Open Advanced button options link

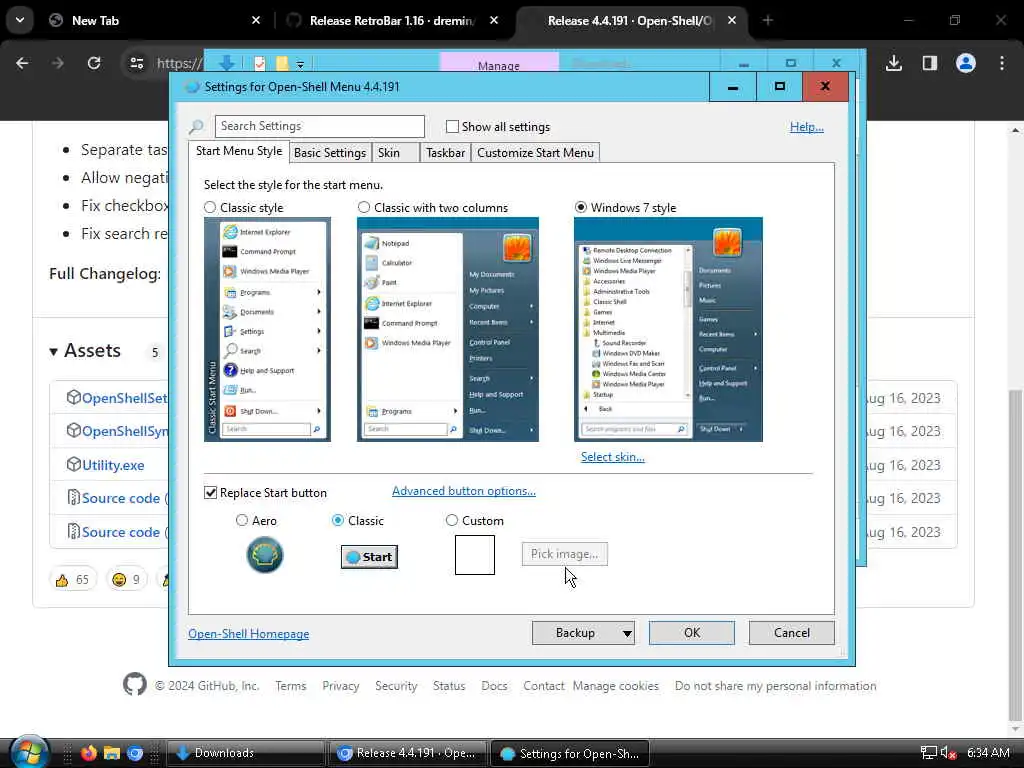click(x=464, y=491)
